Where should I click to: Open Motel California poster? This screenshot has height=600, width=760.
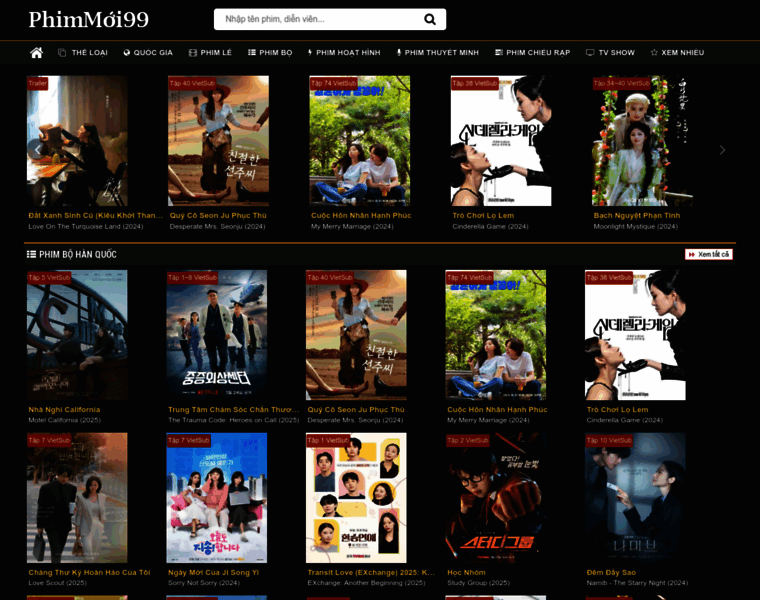tap(77, 335)
